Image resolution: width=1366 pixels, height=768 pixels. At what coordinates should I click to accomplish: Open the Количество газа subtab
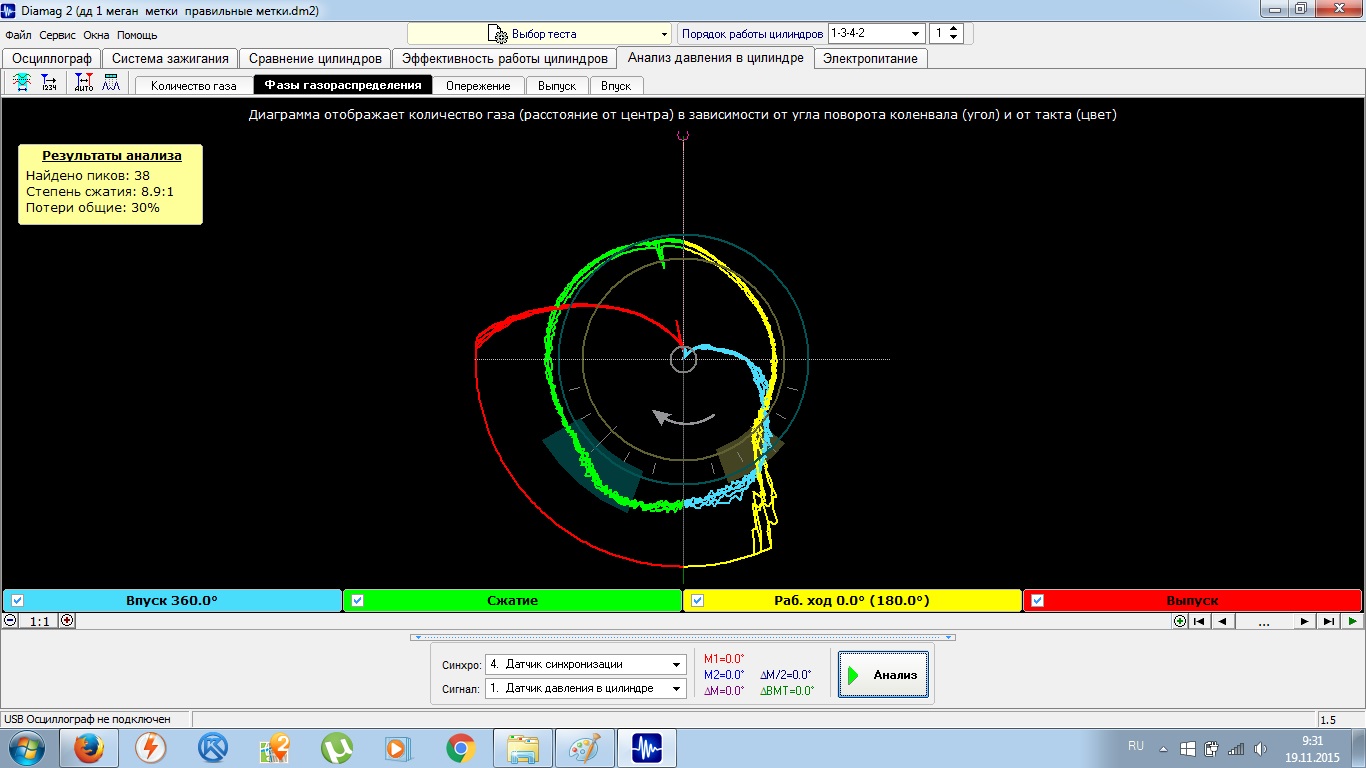tap(194, 85)
